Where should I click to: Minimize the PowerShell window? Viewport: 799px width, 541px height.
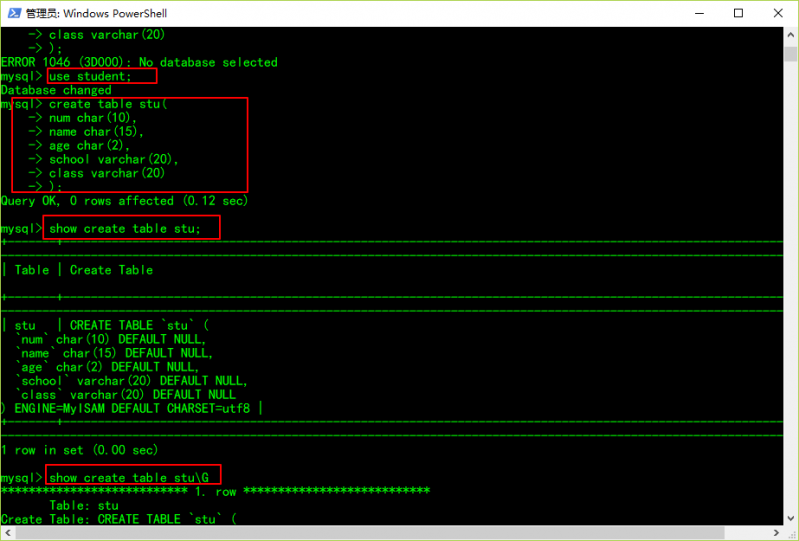click(693, 13)
